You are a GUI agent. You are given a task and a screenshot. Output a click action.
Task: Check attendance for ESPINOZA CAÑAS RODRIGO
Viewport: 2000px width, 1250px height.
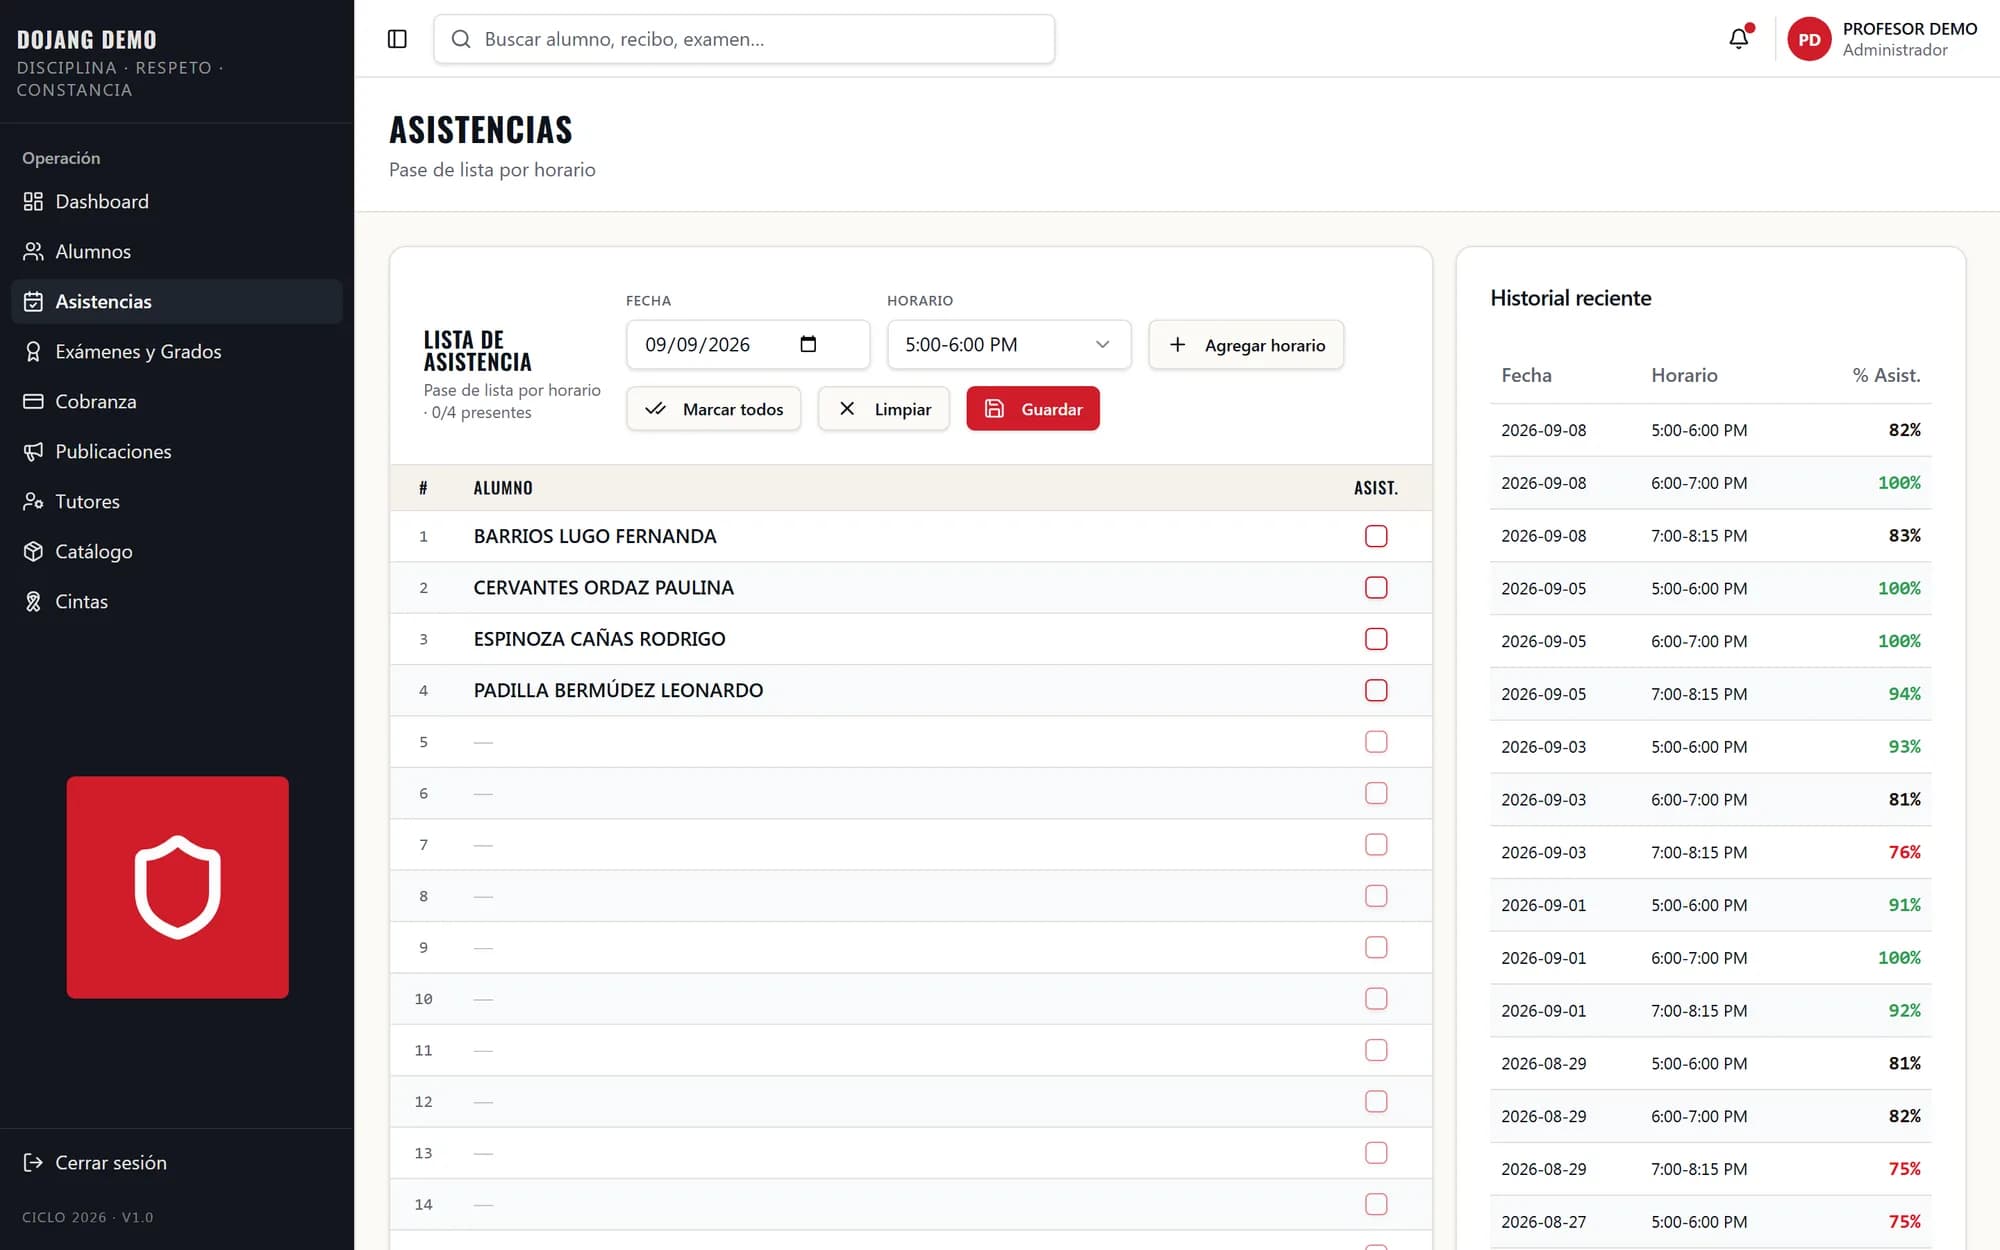pyautogui.click(x=1376, y=639)
